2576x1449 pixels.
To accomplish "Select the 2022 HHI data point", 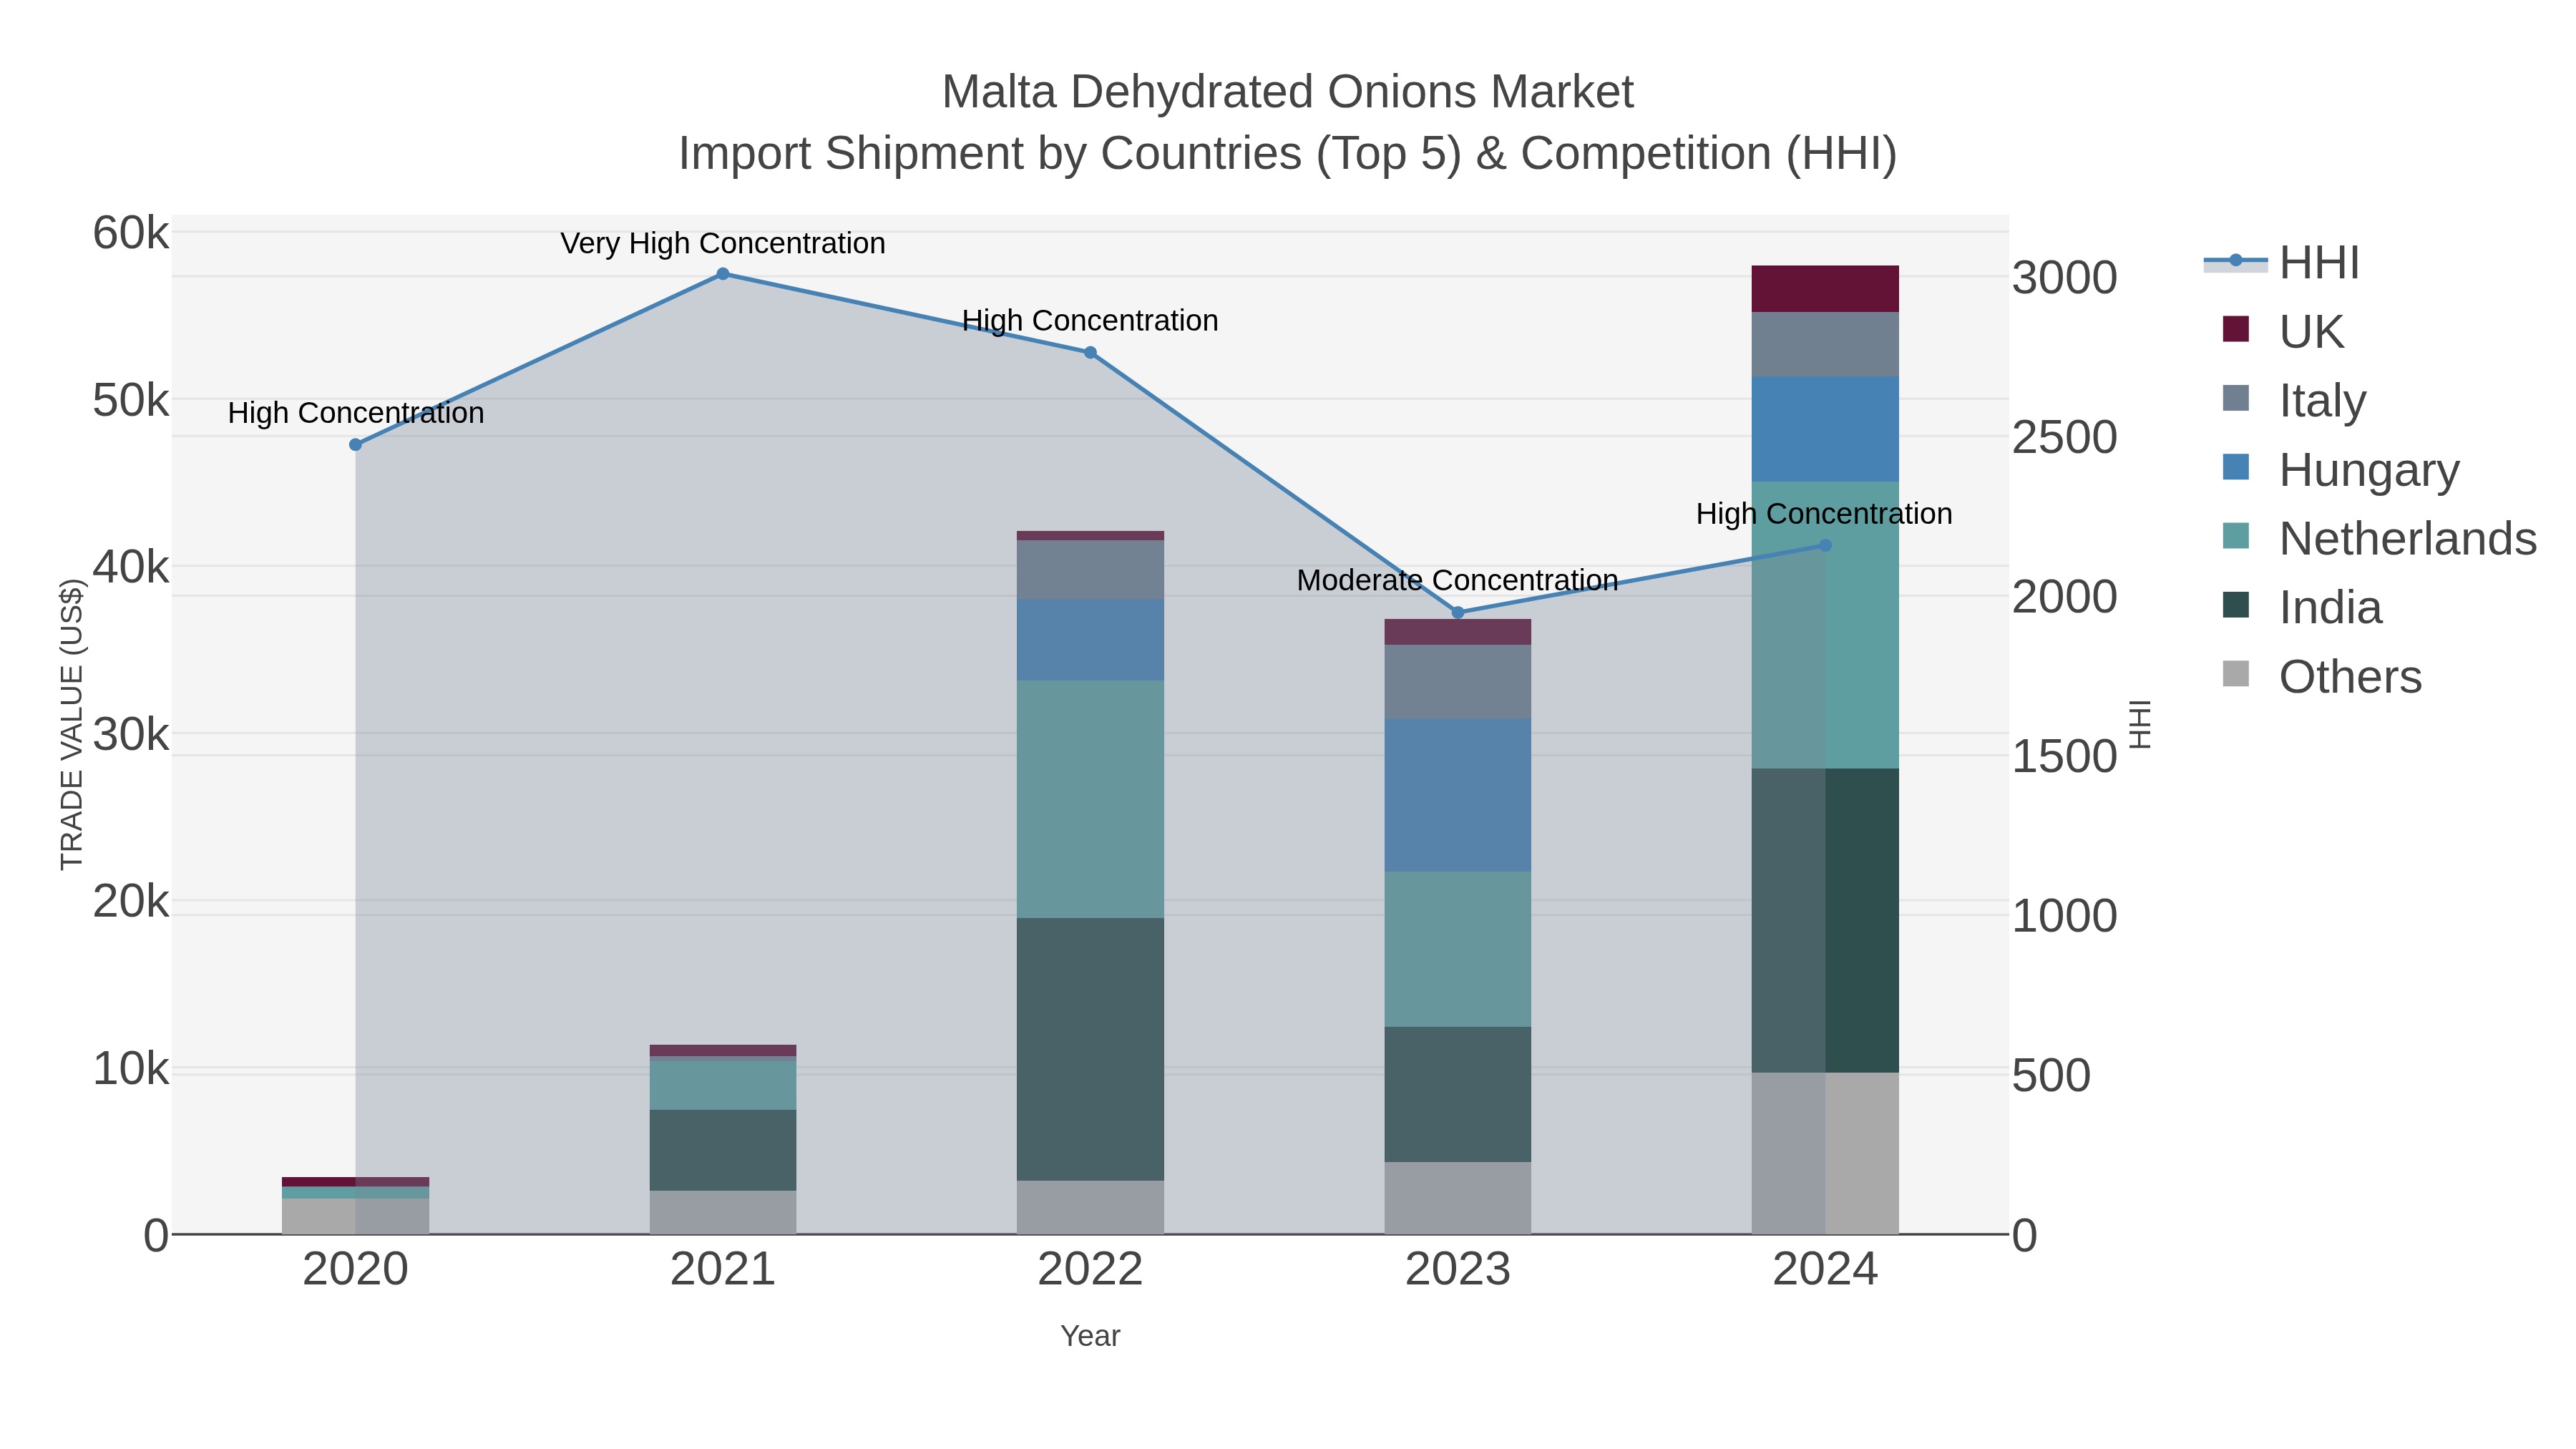I will tap(1090, 353).
